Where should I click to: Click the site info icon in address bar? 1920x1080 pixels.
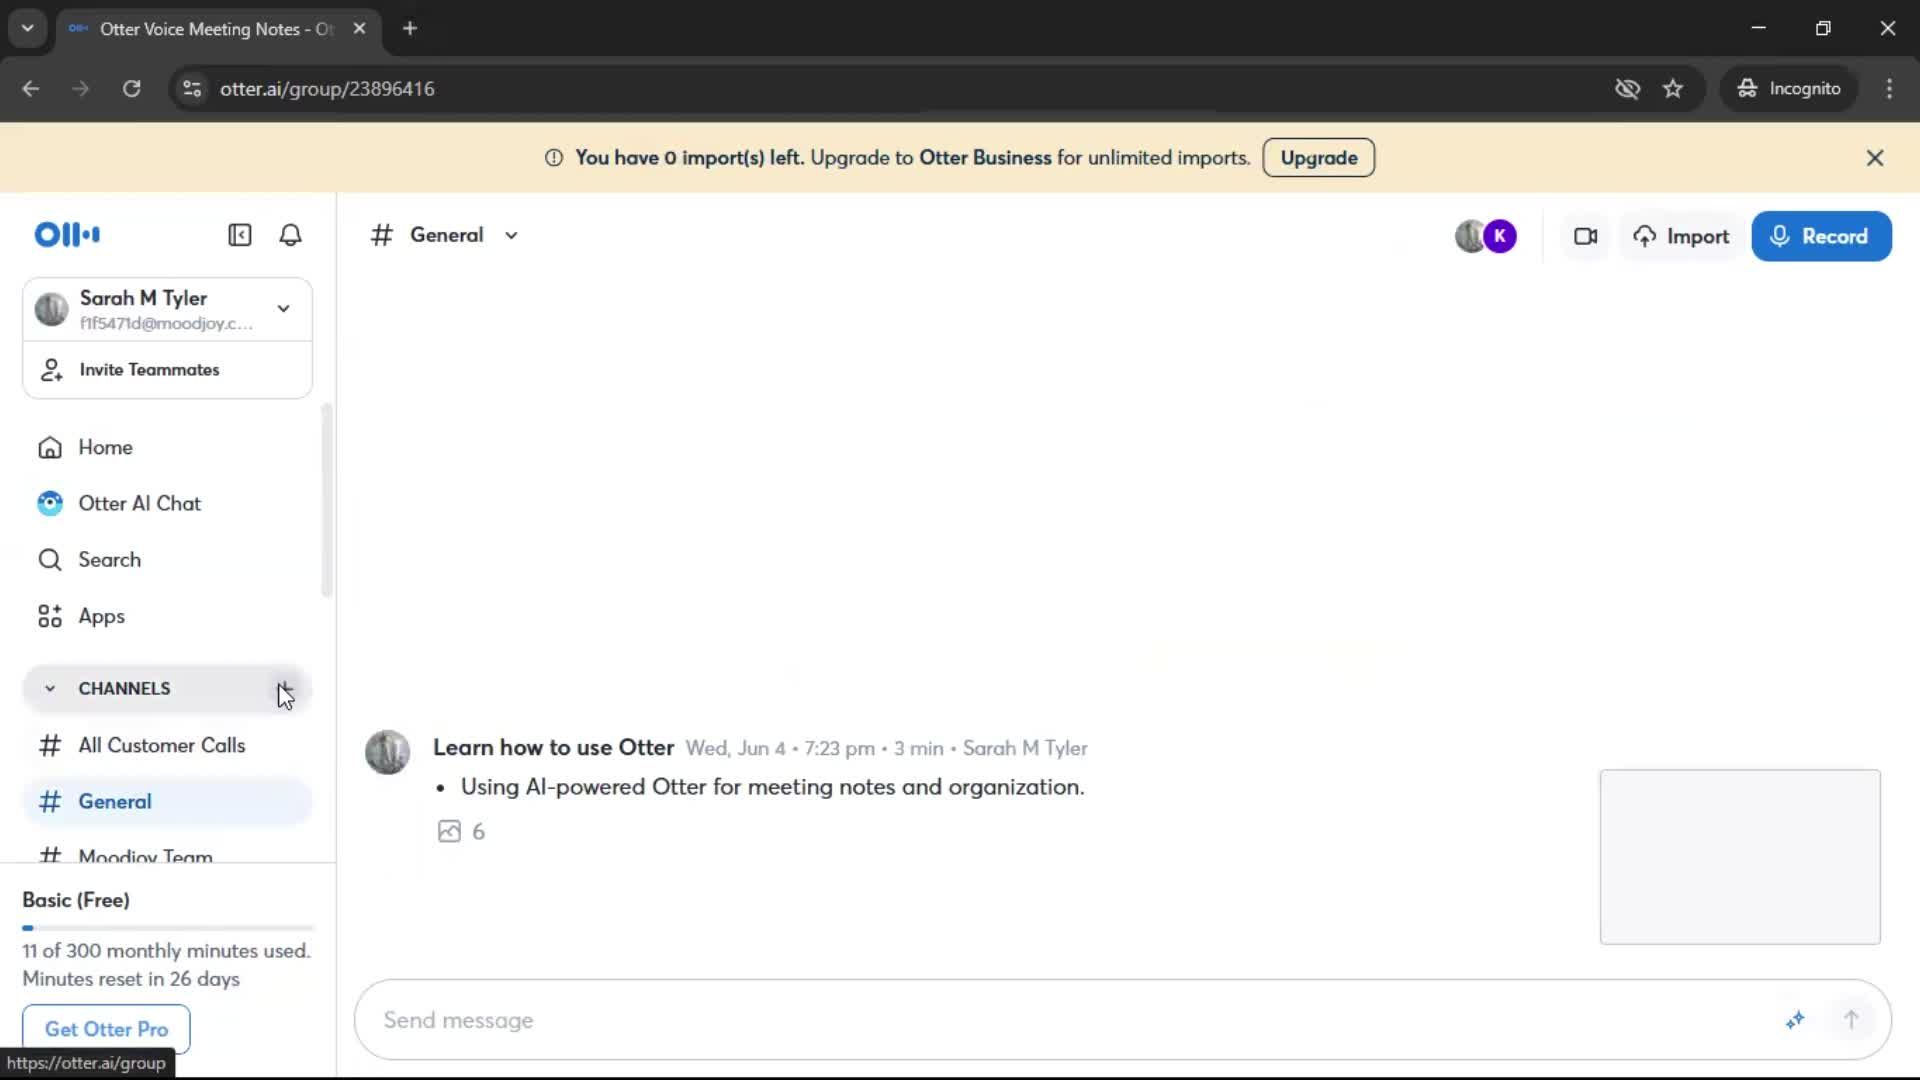coord(192,88)
